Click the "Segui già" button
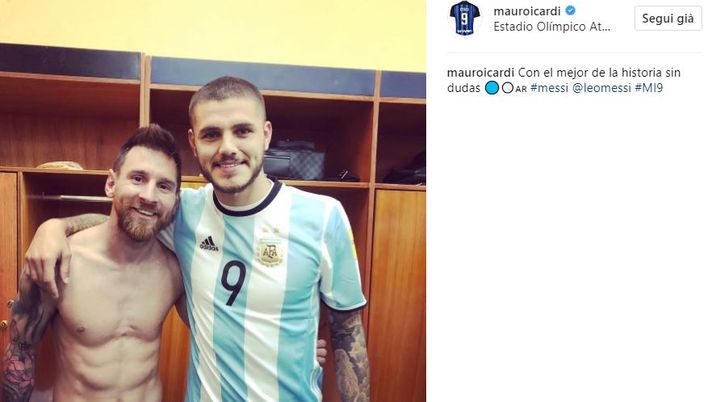 tap(668, 19)
